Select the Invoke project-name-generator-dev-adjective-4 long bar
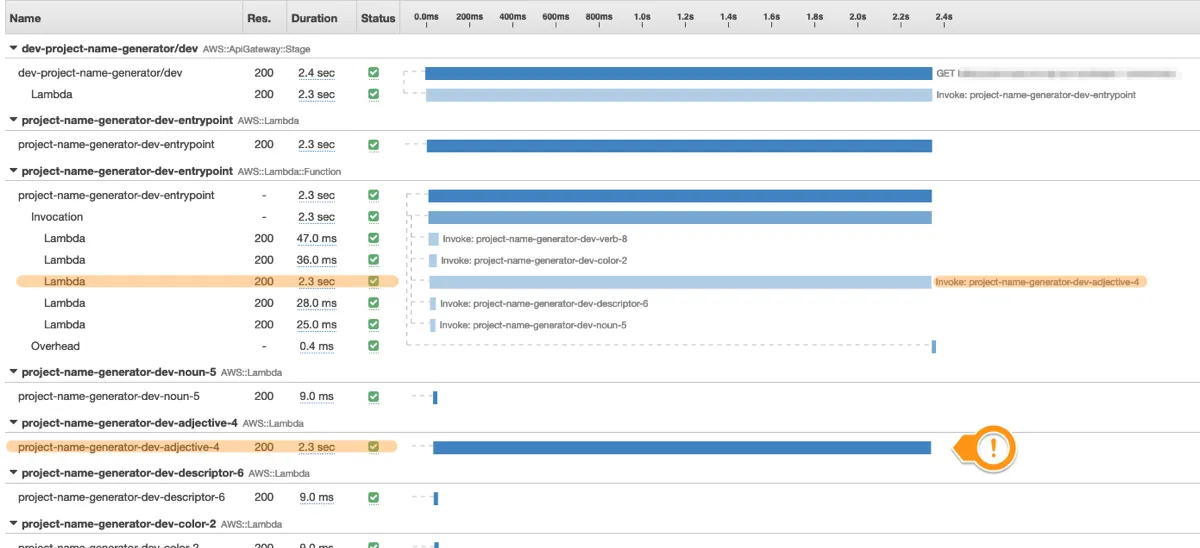The width and height of the screenshot is (1200, 548). (680, 282)
